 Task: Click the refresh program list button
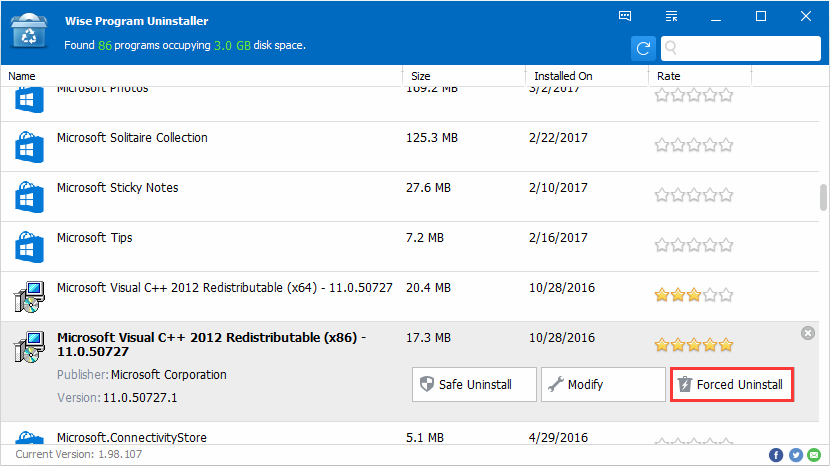pos(643,49)
